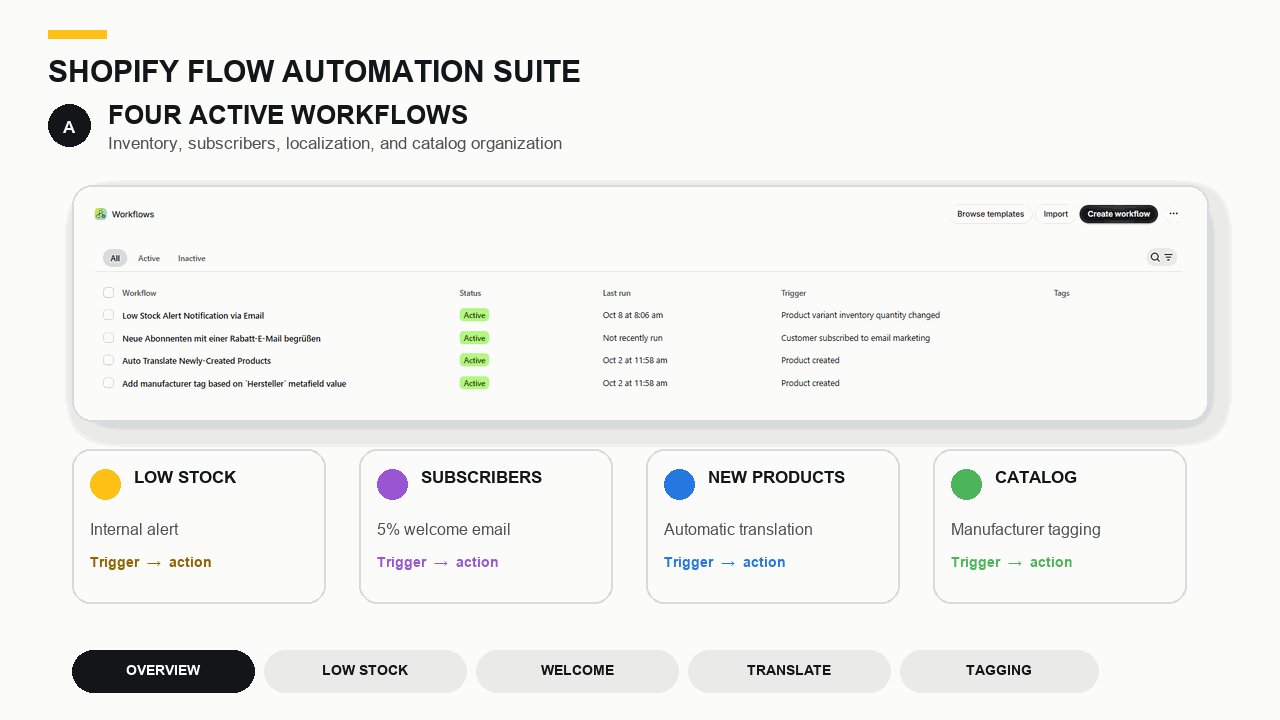Click the green Catalog circle icon
The width and height of the screenshot is (1280, 720).
click(966, 484)
